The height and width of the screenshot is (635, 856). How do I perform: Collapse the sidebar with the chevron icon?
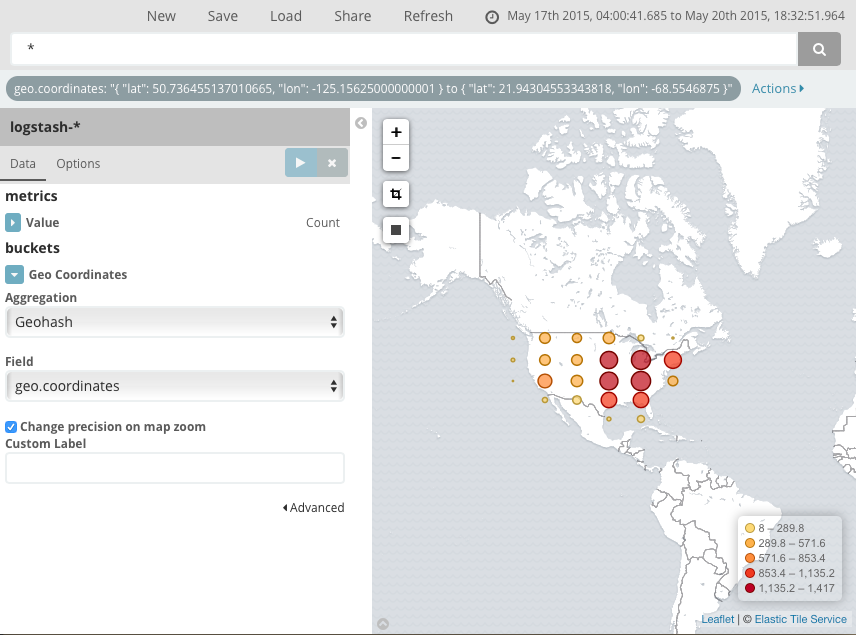[x=360, y=123]
